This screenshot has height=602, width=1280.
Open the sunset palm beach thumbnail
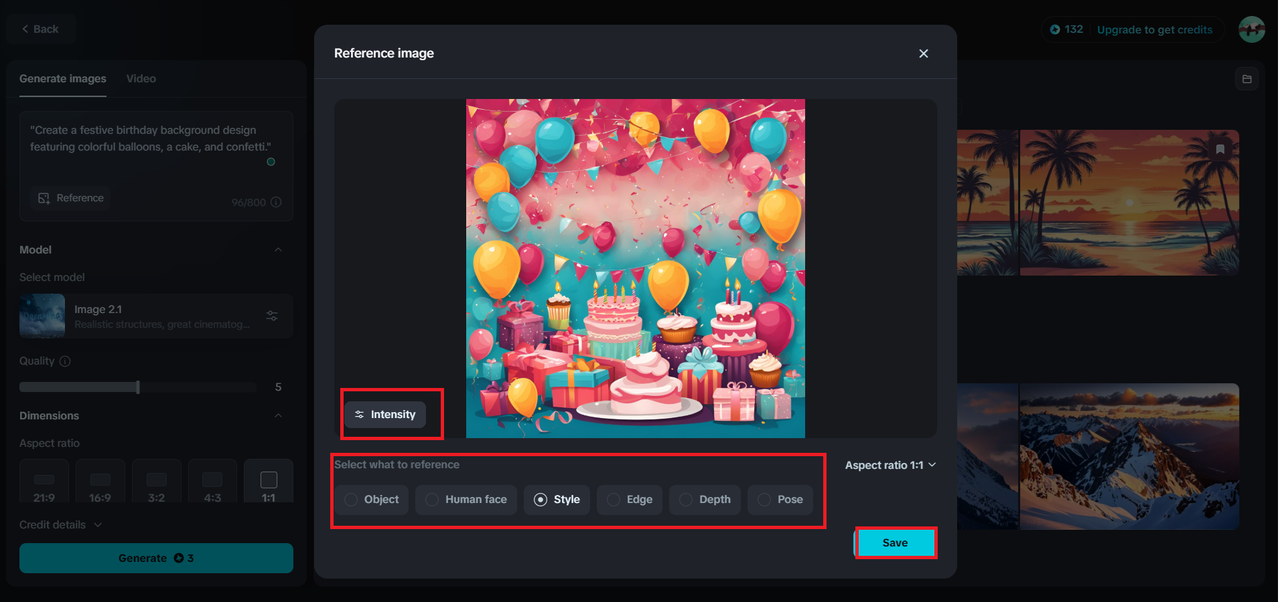tap(1129, 202)
